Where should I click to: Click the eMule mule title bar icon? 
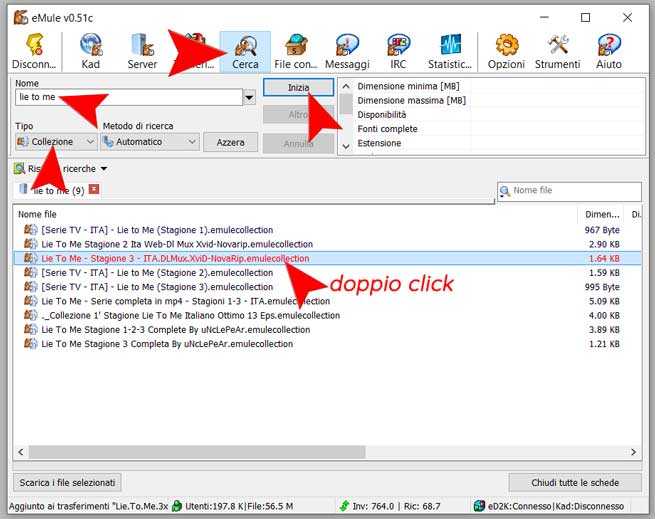tap(20, 18)
